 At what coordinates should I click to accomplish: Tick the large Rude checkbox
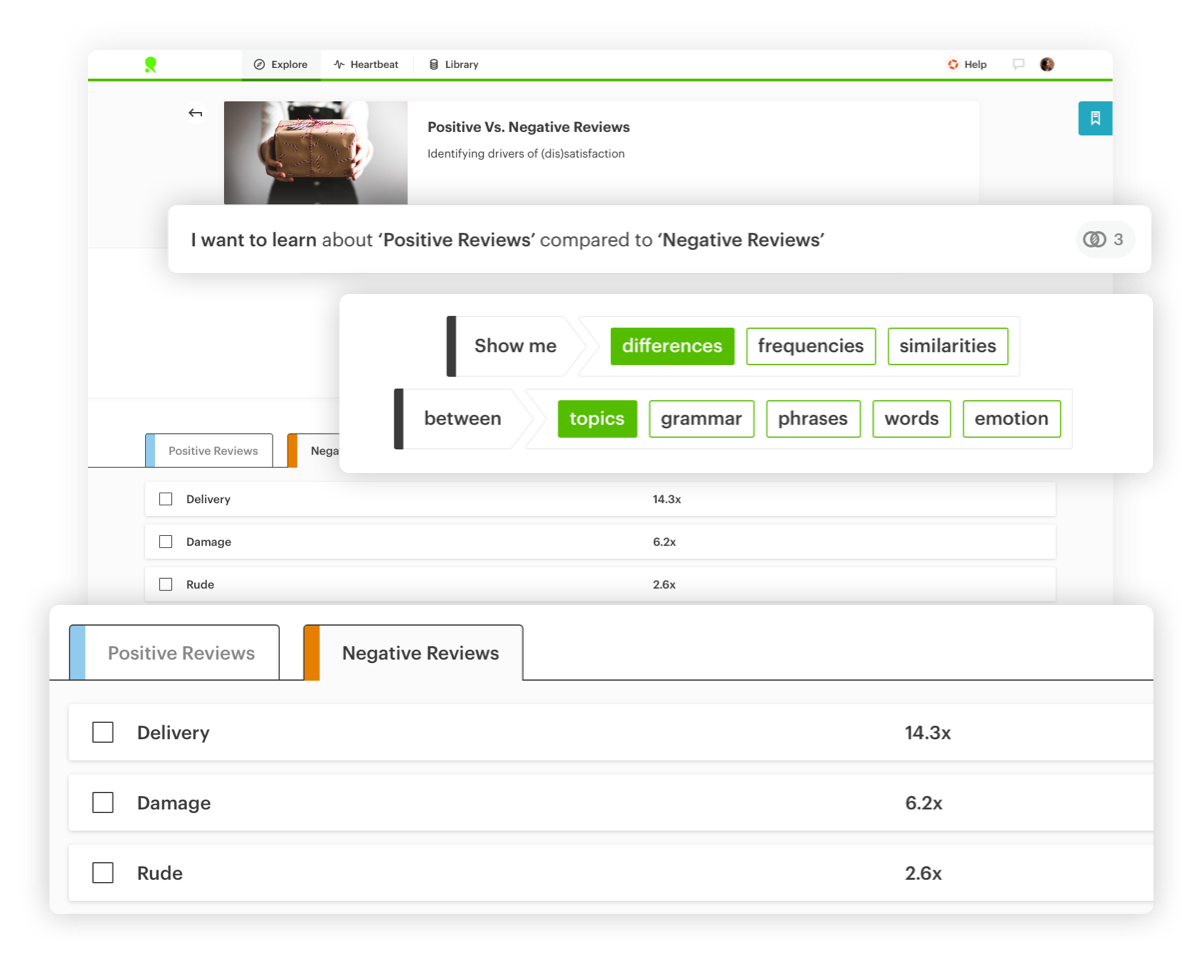(x=103, y=873)
